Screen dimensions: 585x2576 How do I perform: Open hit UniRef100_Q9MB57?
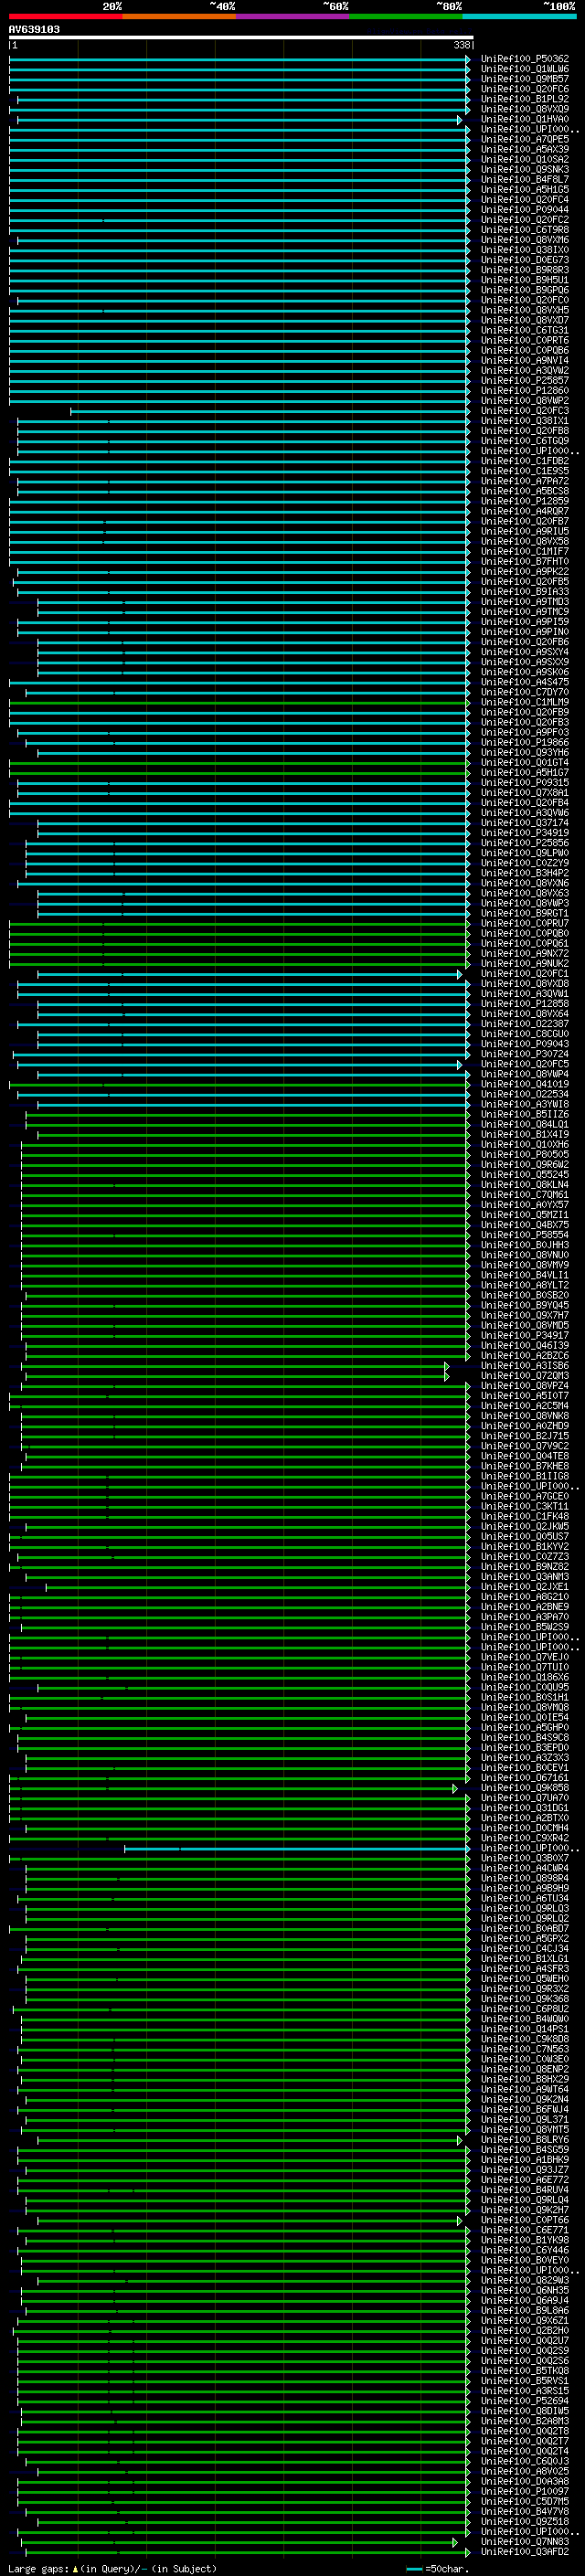tap(525, 79)
